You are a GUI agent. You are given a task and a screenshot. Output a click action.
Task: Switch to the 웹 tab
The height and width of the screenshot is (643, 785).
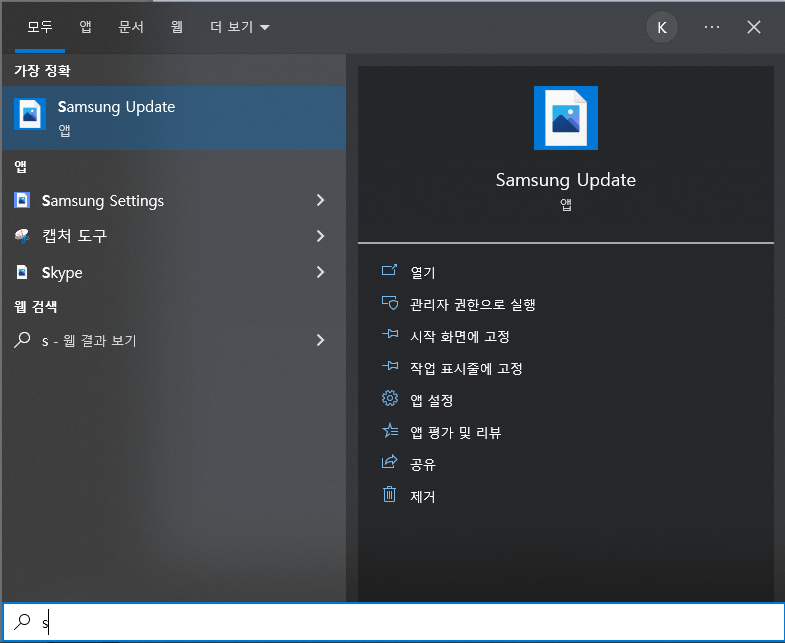pyautogui.click(x=176, y=27)
